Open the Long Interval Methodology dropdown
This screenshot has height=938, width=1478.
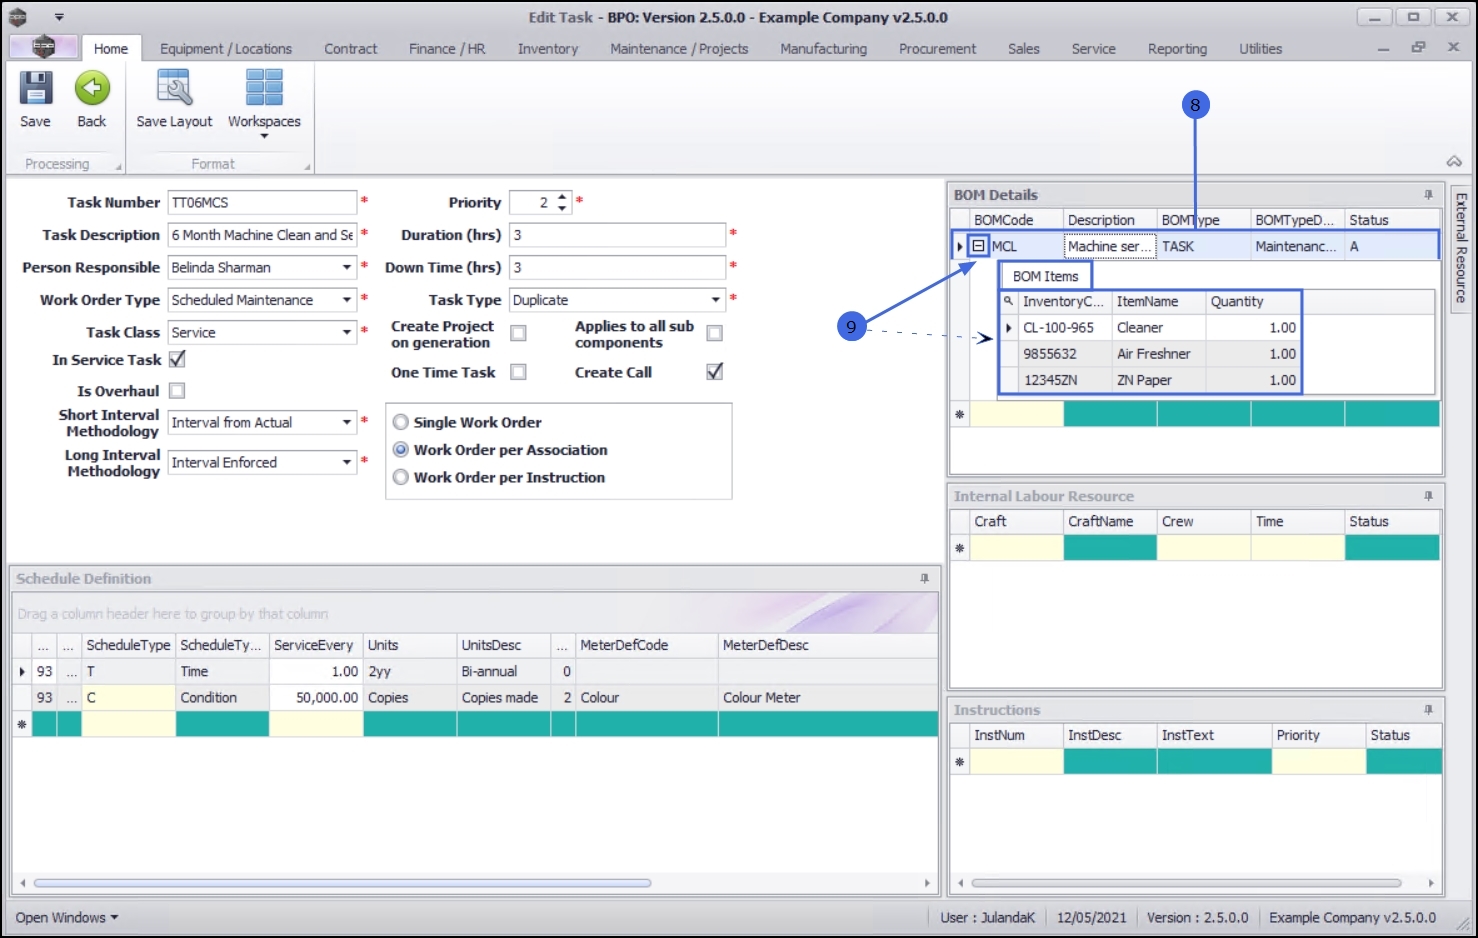[347, 462]
